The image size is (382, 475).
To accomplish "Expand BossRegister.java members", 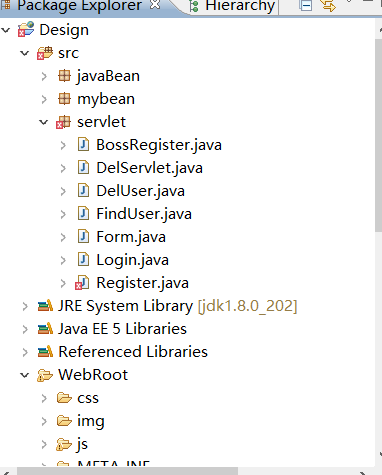I will tap(63, 145).
